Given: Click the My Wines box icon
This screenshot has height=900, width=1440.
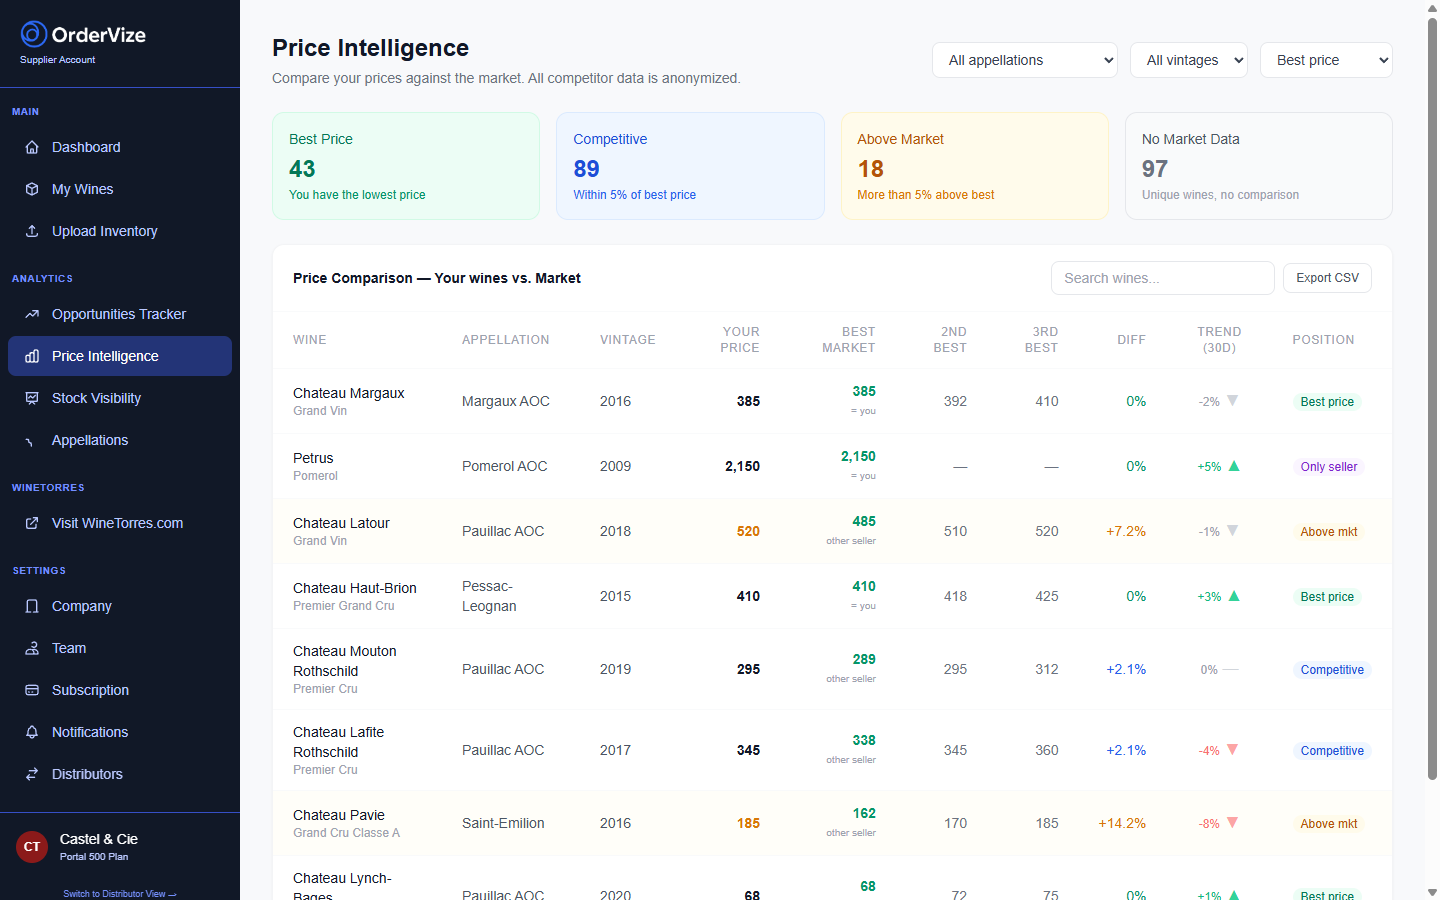Looking at the screenshot, I should pos(32,189).
